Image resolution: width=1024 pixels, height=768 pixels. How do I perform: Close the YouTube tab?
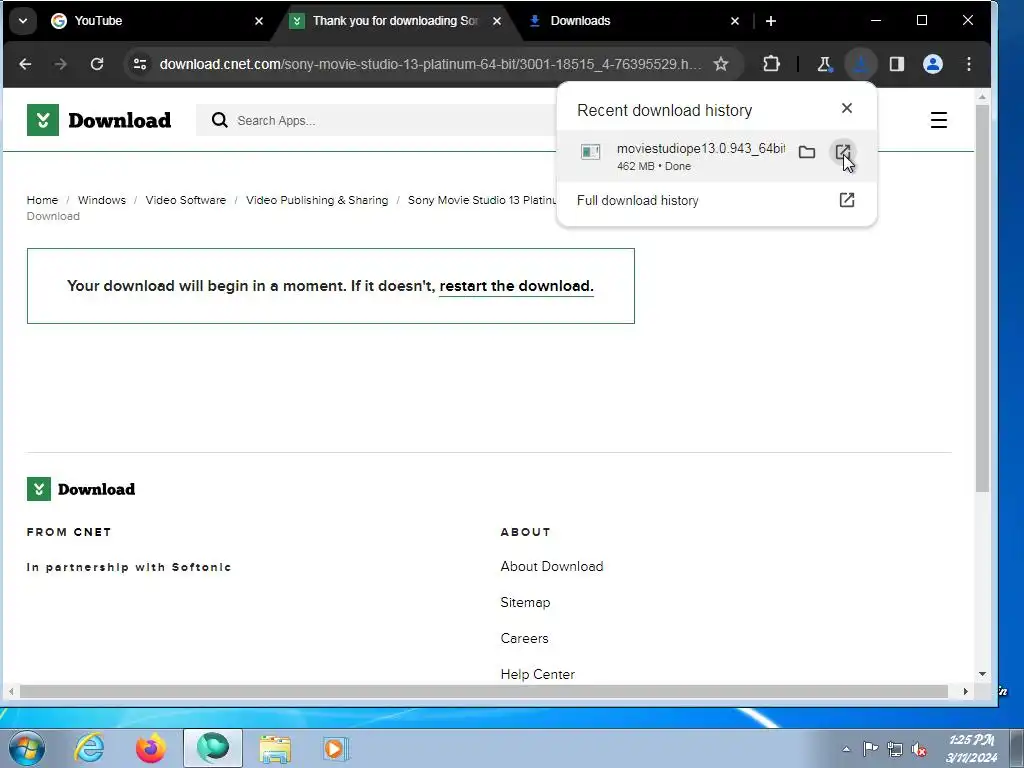pyautogui.click(x=259, y=21)
